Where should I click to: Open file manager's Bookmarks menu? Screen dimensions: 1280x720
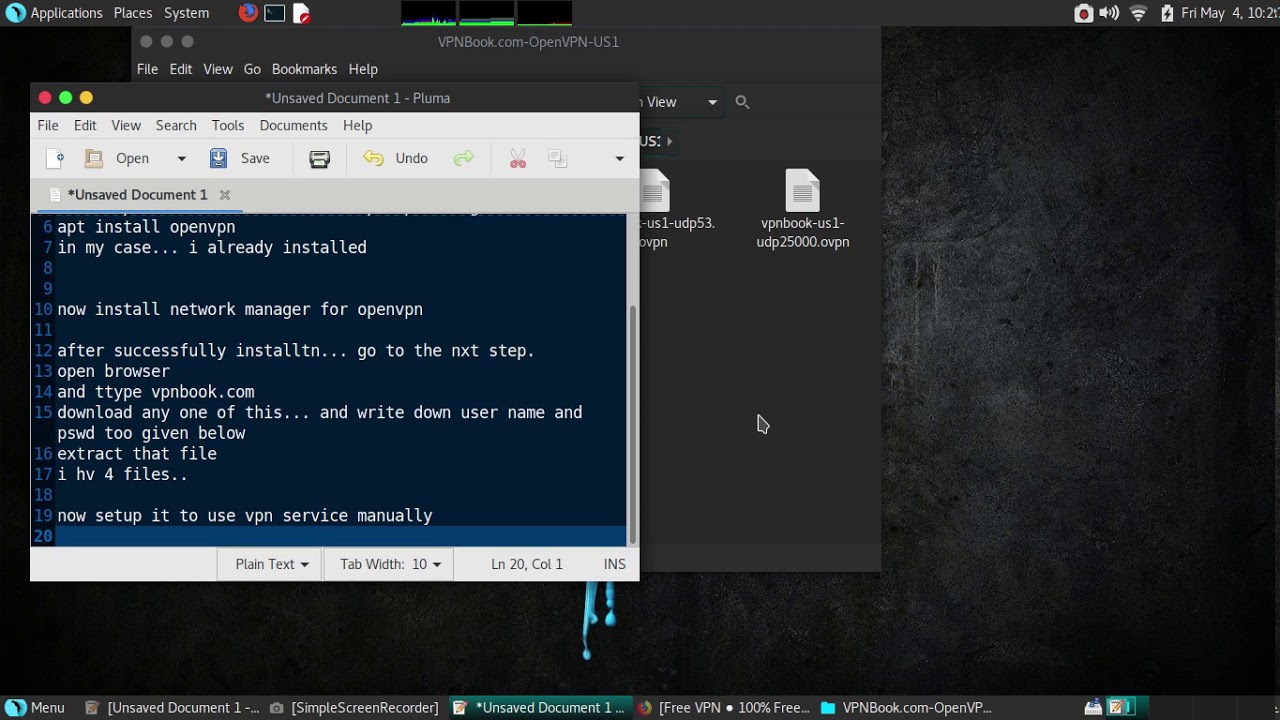304,69
